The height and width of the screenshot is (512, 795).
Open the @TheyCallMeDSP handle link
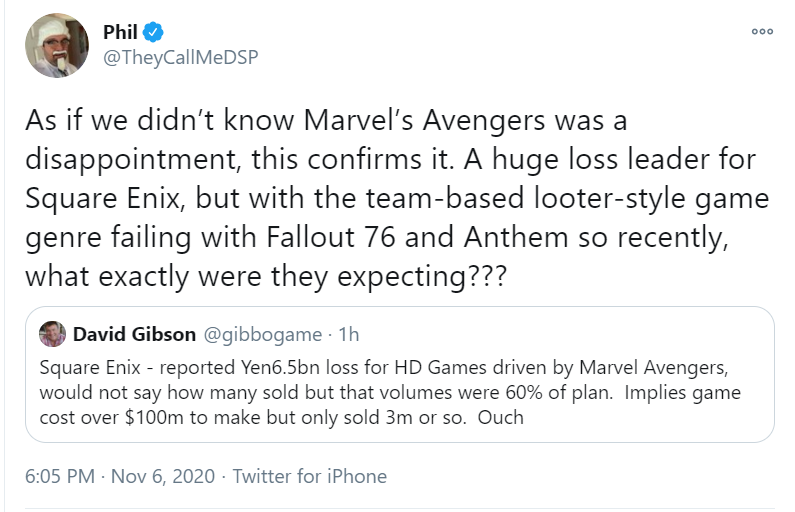180,57
